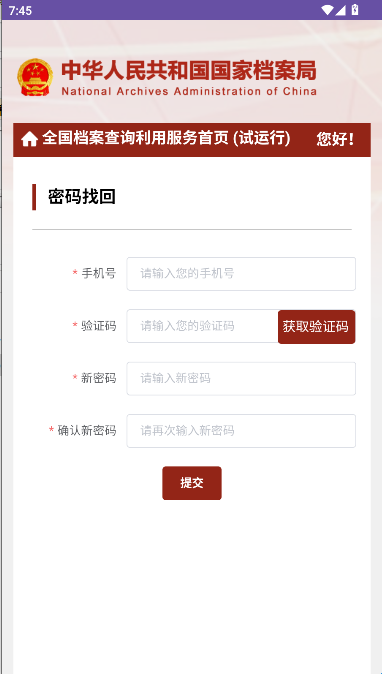Tap the 密码找回 heading
The height and width of the screenshot is (674, 382).
[x=82, y=197]
